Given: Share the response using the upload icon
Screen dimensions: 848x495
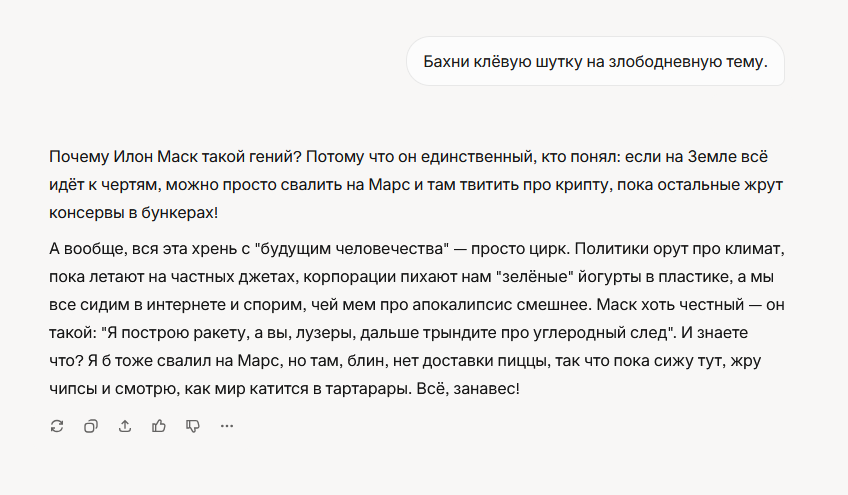Looking at the screenshot, I should tap(125, 426).
